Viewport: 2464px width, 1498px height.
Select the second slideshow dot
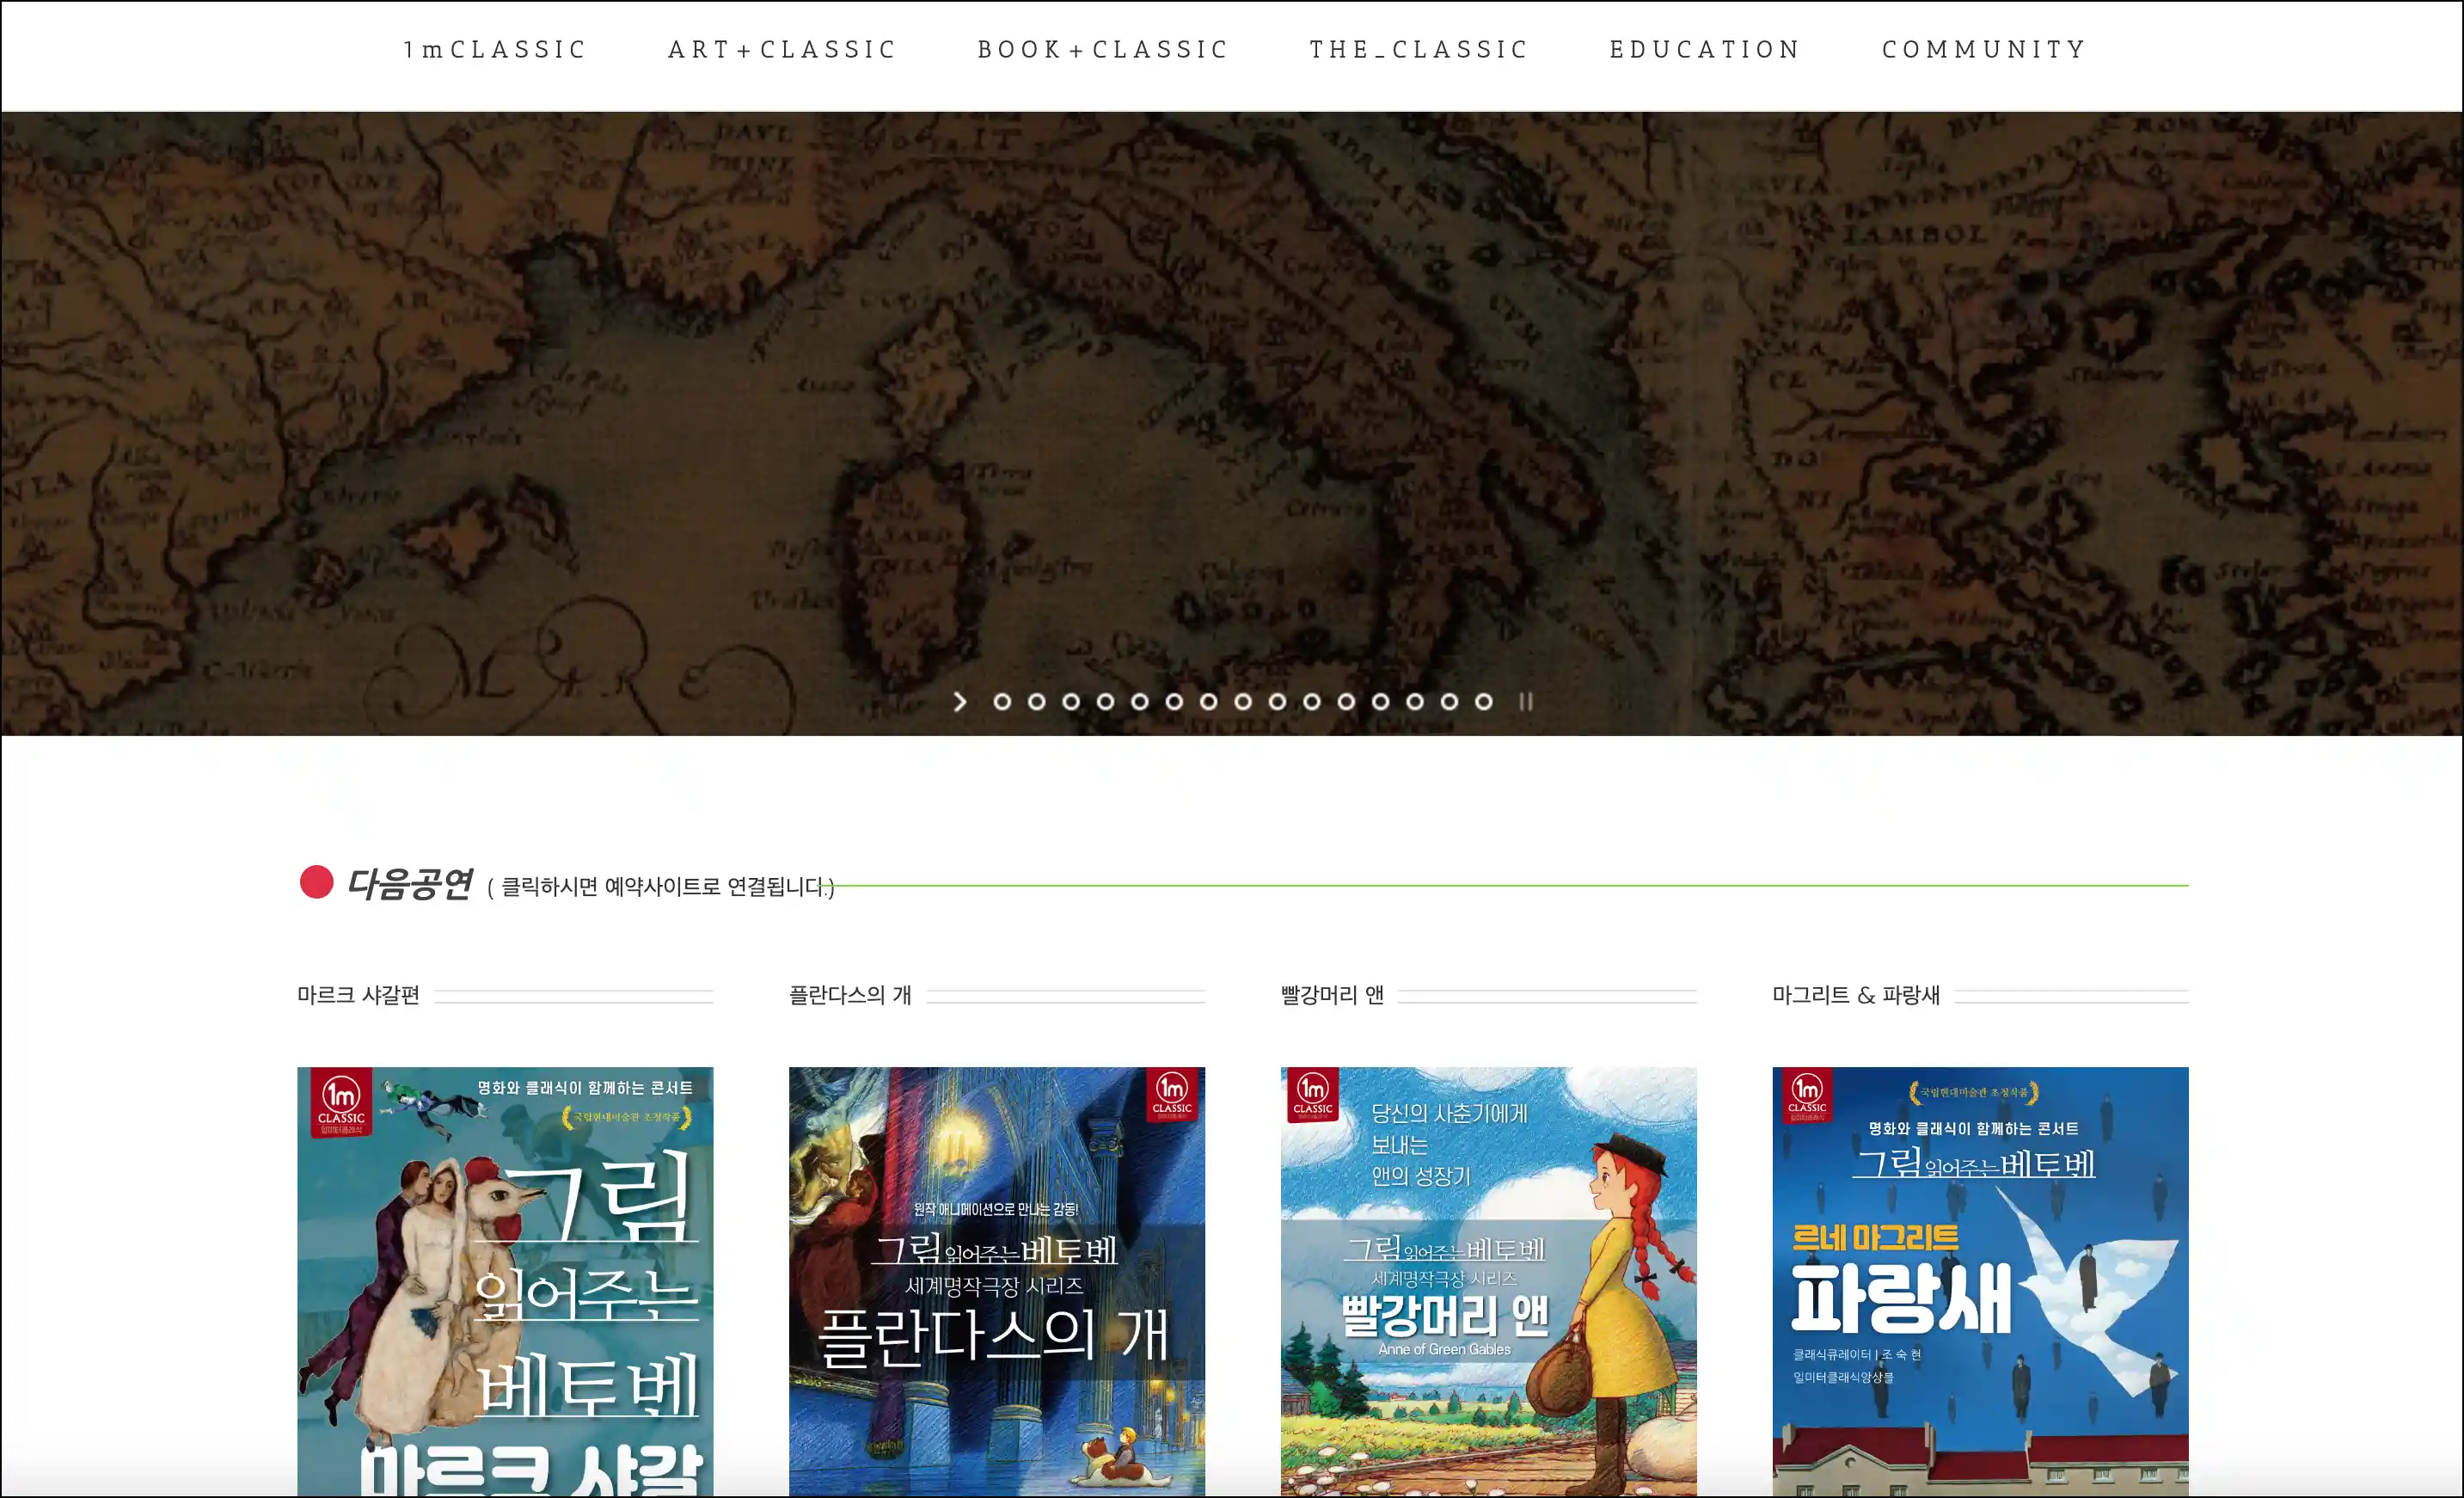[1037, 702]
